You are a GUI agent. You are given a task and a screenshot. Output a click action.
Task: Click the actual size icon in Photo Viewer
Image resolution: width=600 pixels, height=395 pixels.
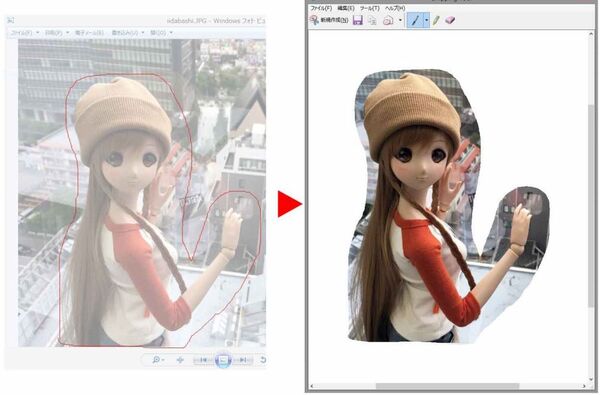click(x=180, y=360)
